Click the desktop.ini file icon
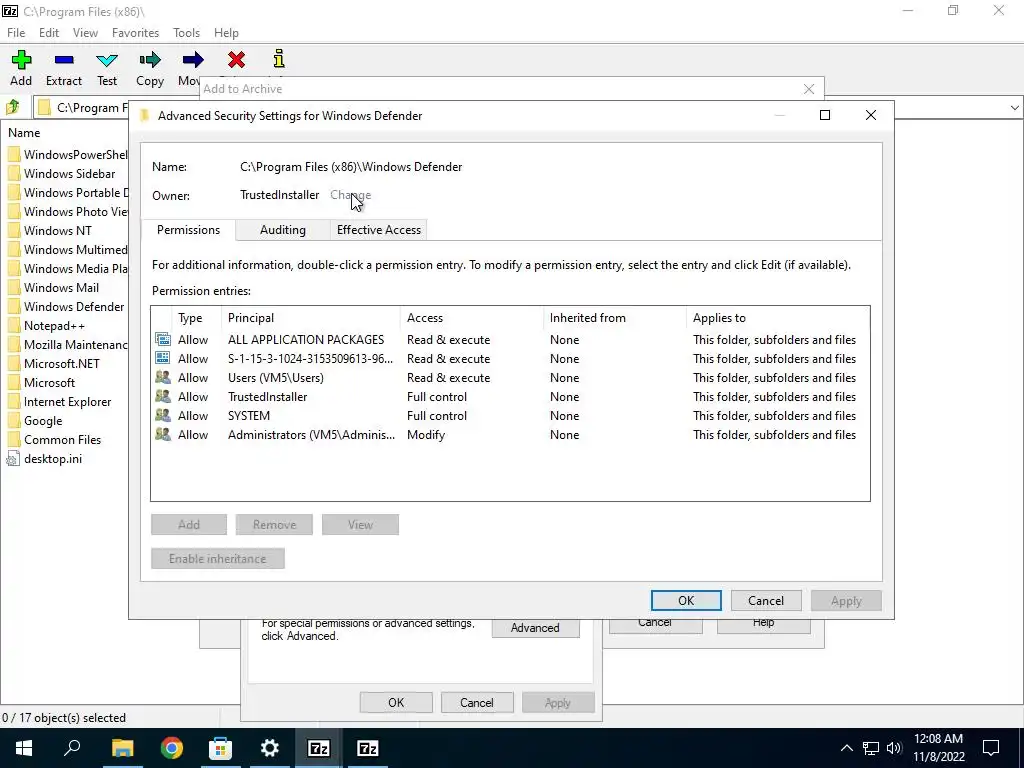Screen dimensions: 1024x768 [x=12, y=458]
